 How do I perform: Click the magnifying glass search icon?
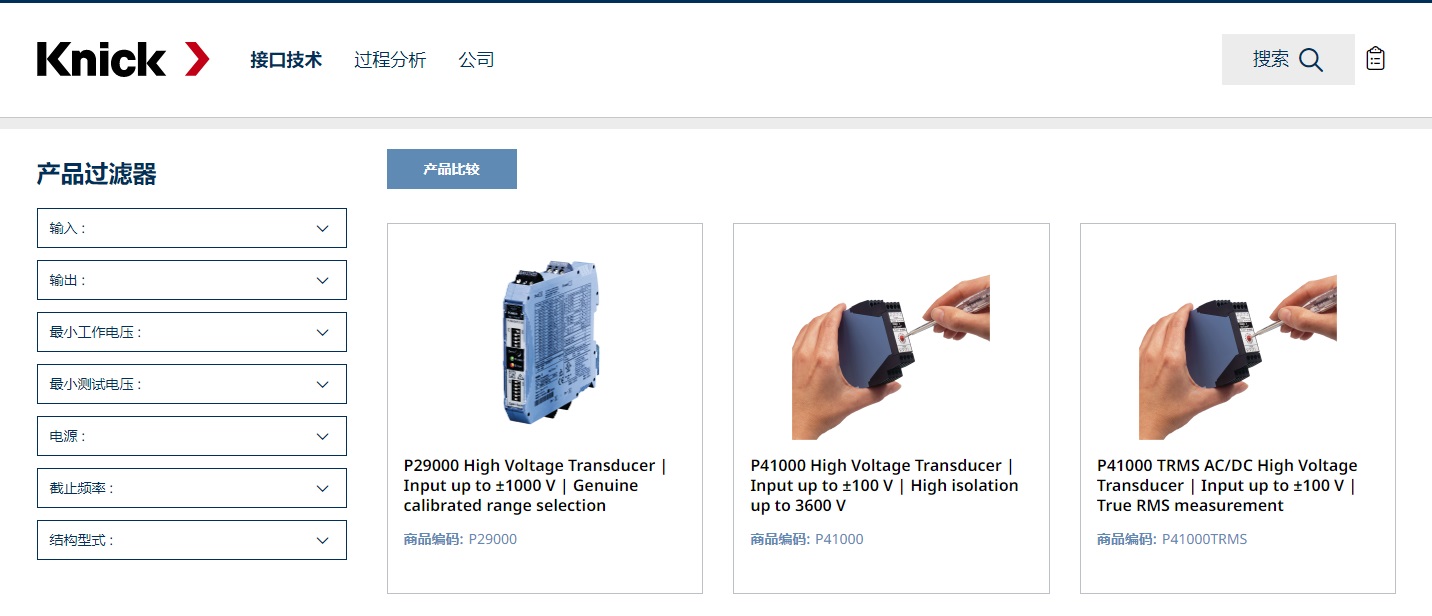point(1311,60)
